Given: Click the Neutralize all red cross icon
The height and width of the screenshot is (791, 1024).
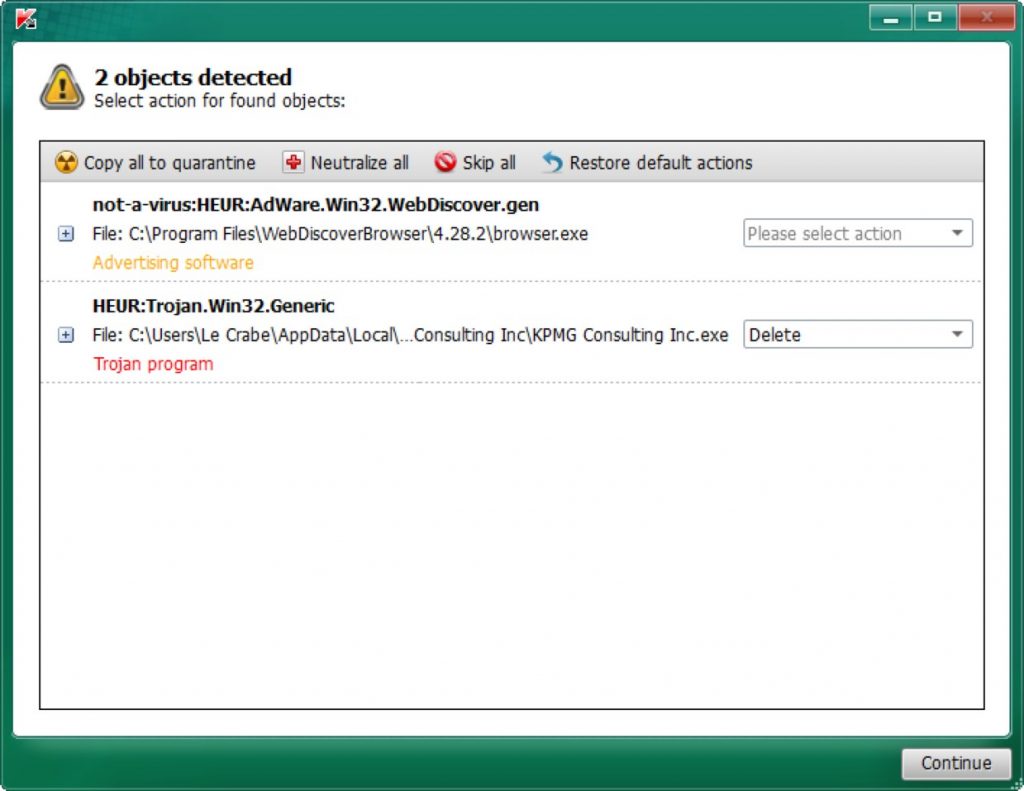Looking at the screenshot, I should point(293,162).
